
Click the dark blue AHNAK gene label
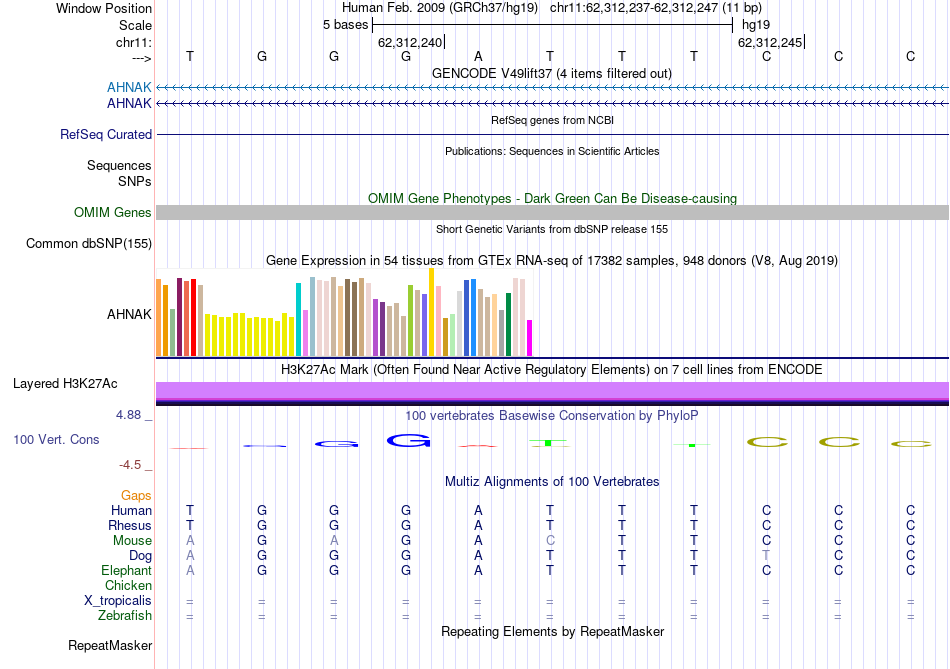129,104
